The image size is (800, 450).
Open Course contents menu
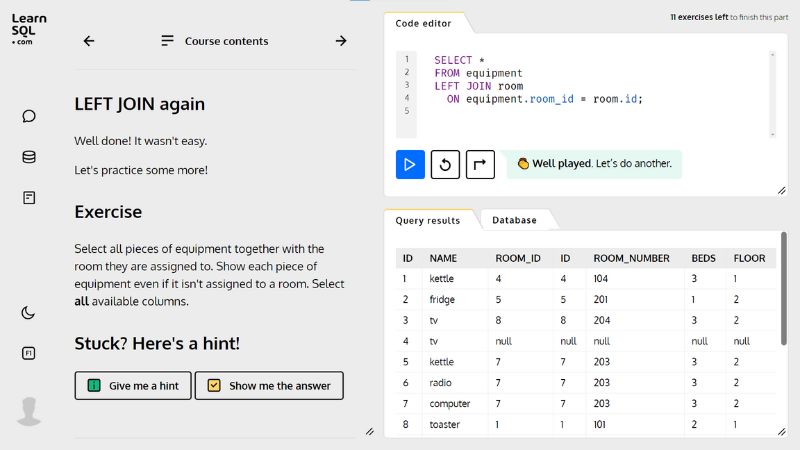pyautogui.click(x=215, y=41)
